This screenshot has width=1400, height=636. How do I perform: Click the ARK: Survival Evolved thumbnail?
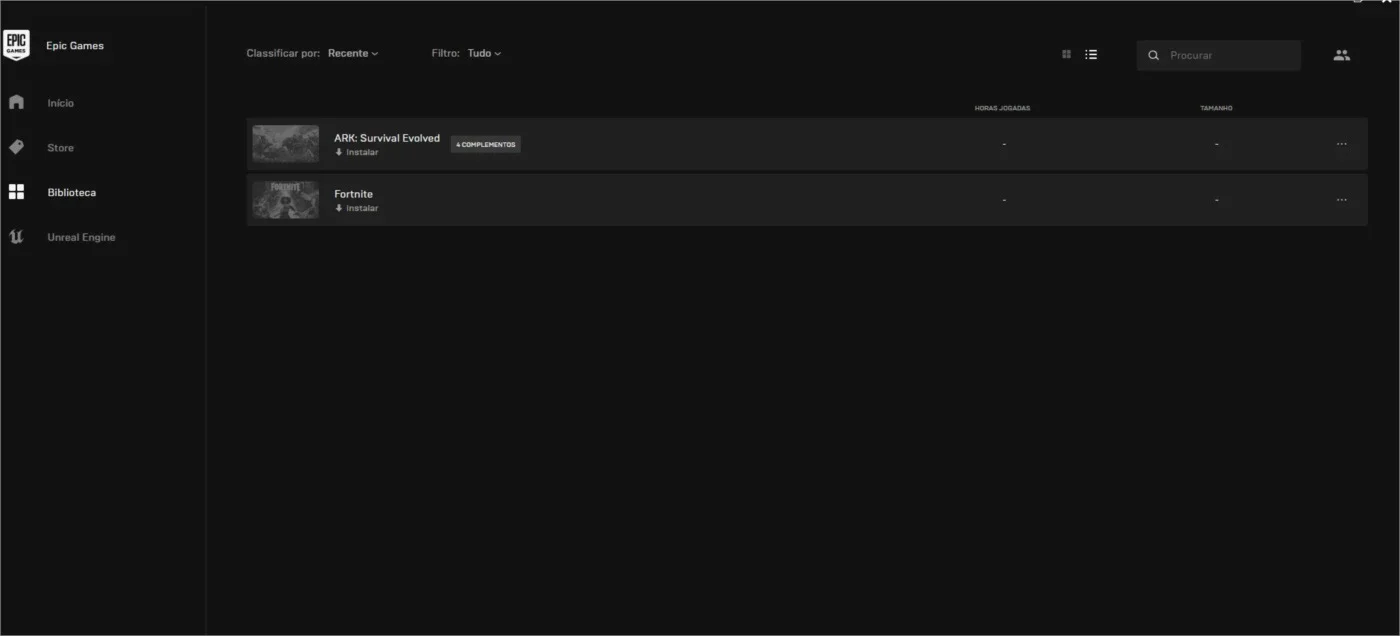[x=285, y=144]
